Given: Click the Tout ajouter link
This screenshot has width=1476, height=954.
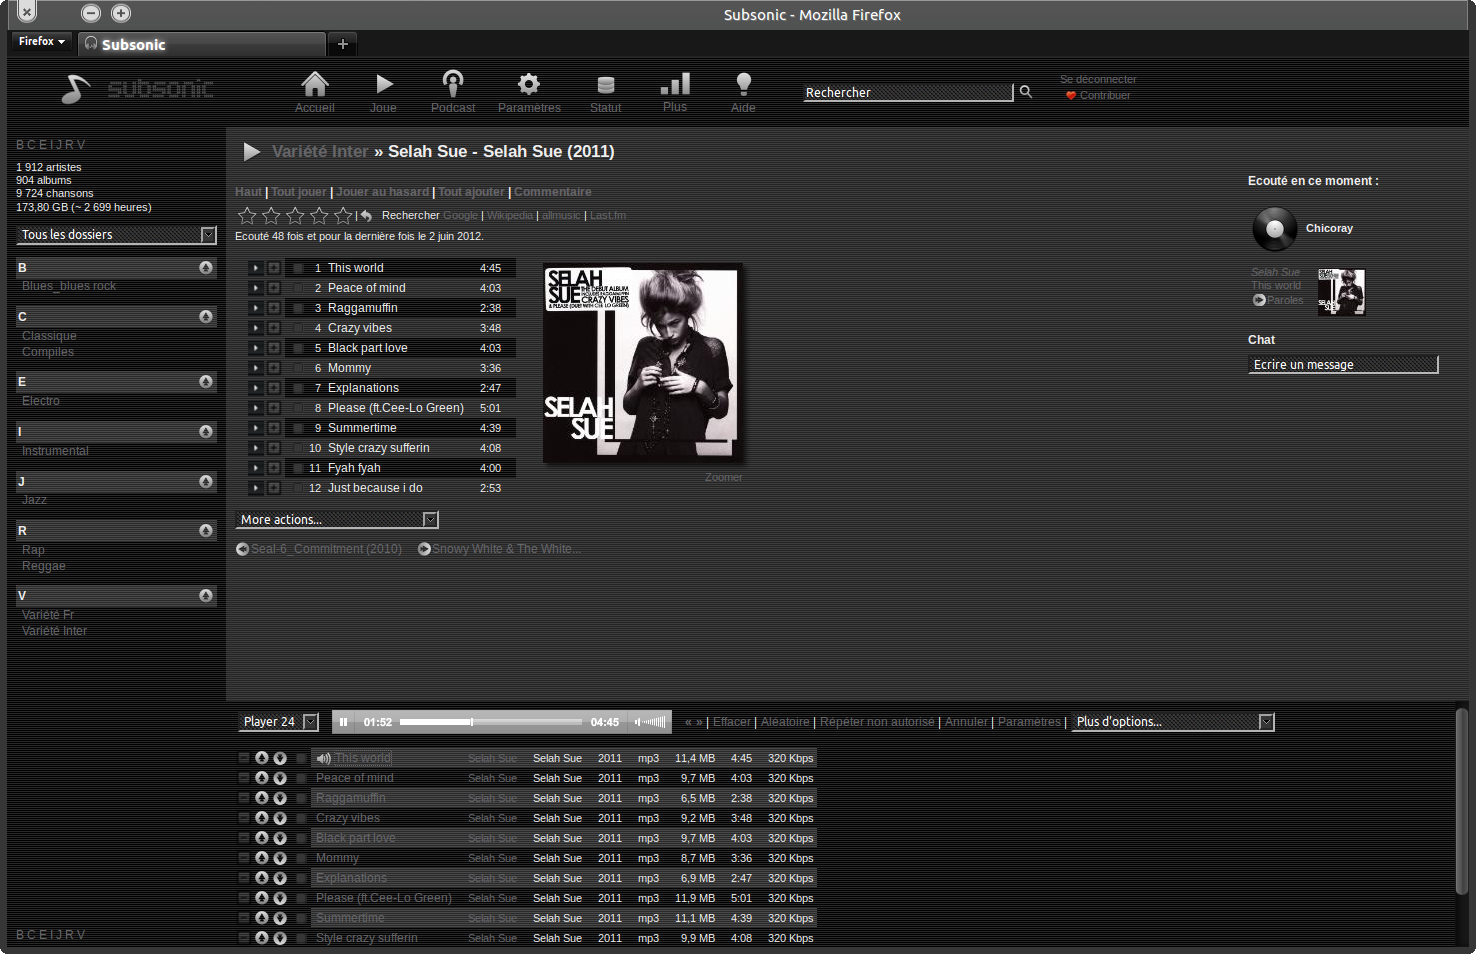Looking at the screenshot, I should click(x=471, y=192).
